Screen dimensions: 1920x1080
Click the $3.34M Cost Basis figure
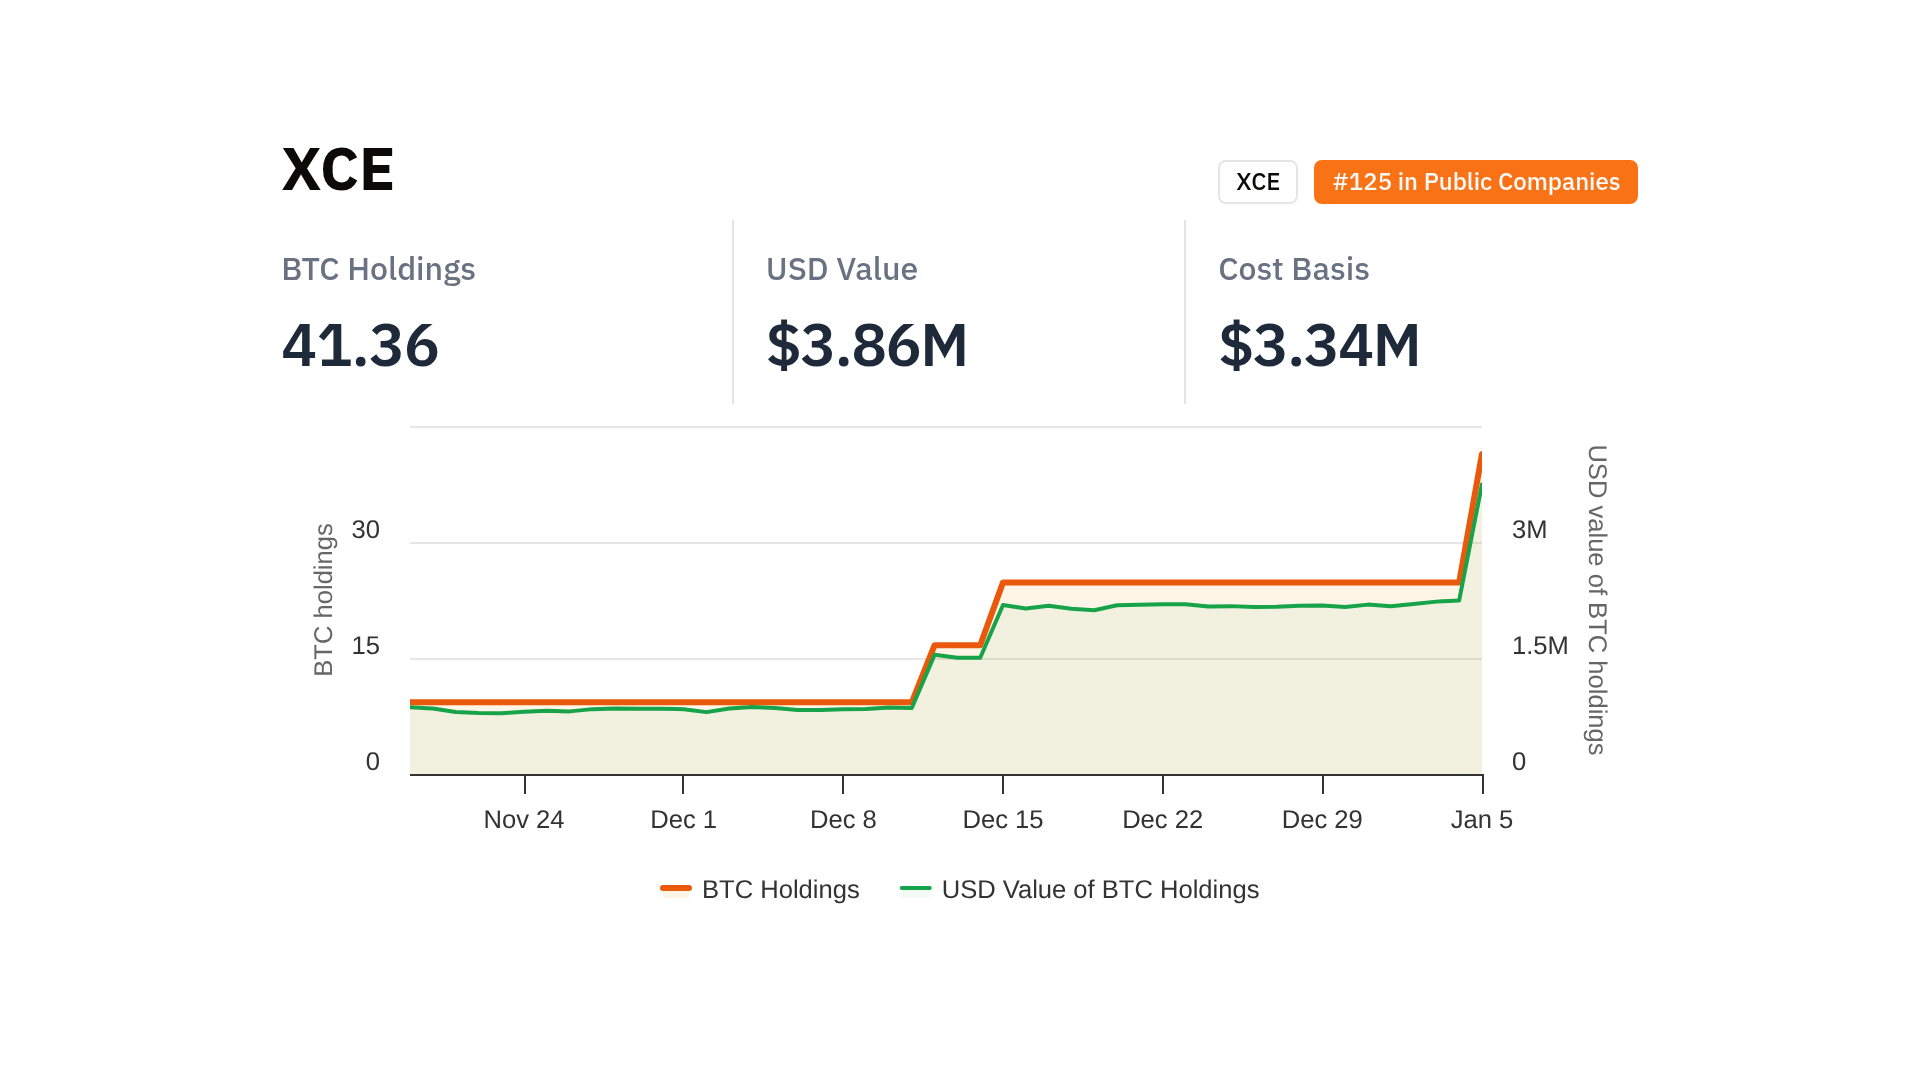click(x=1318, y=346)
